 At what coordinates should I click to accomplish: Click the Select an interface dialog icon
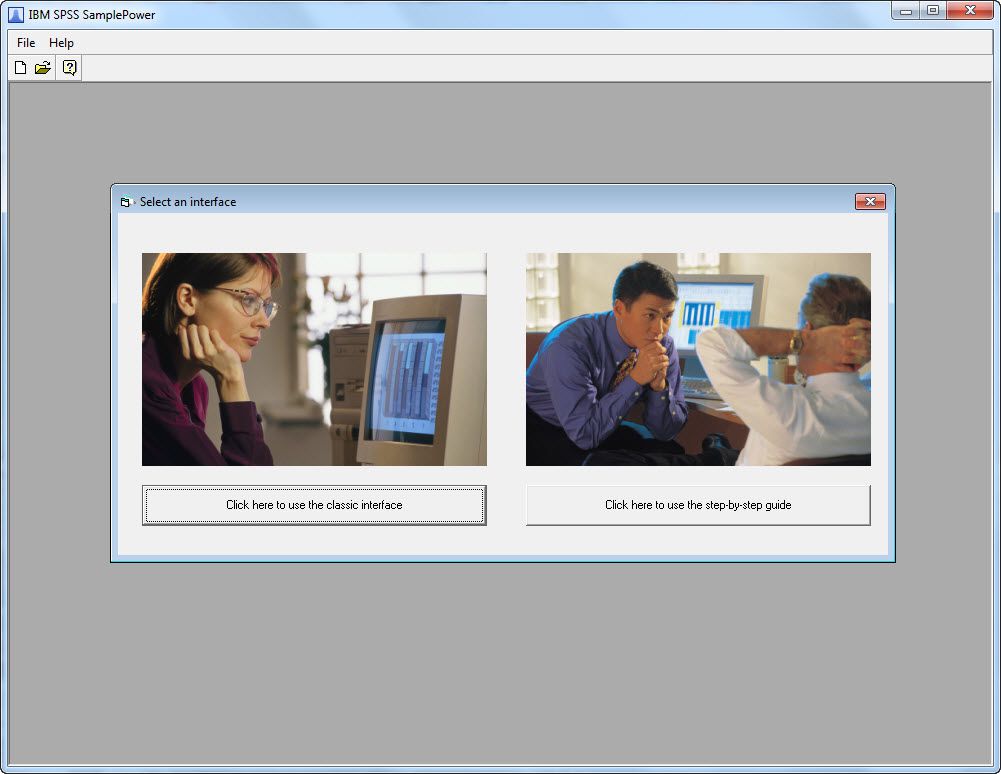126,202
